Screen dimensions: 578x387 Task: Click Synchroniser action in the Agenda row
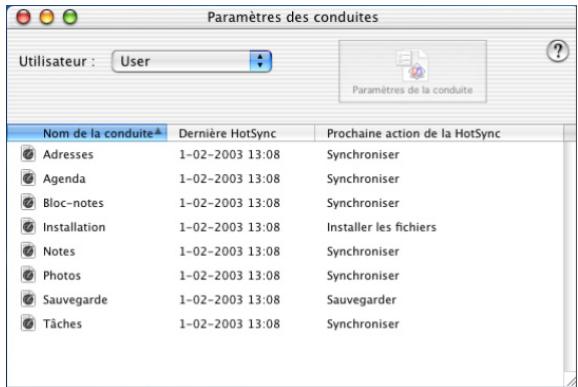click(363, 179)
